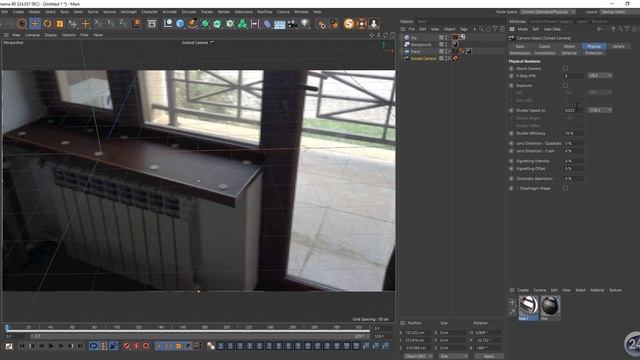This screenshot has height=360, width=640.
Task: Open material manager Create menu
Action: pyautogui.click(x=523, y=290)
